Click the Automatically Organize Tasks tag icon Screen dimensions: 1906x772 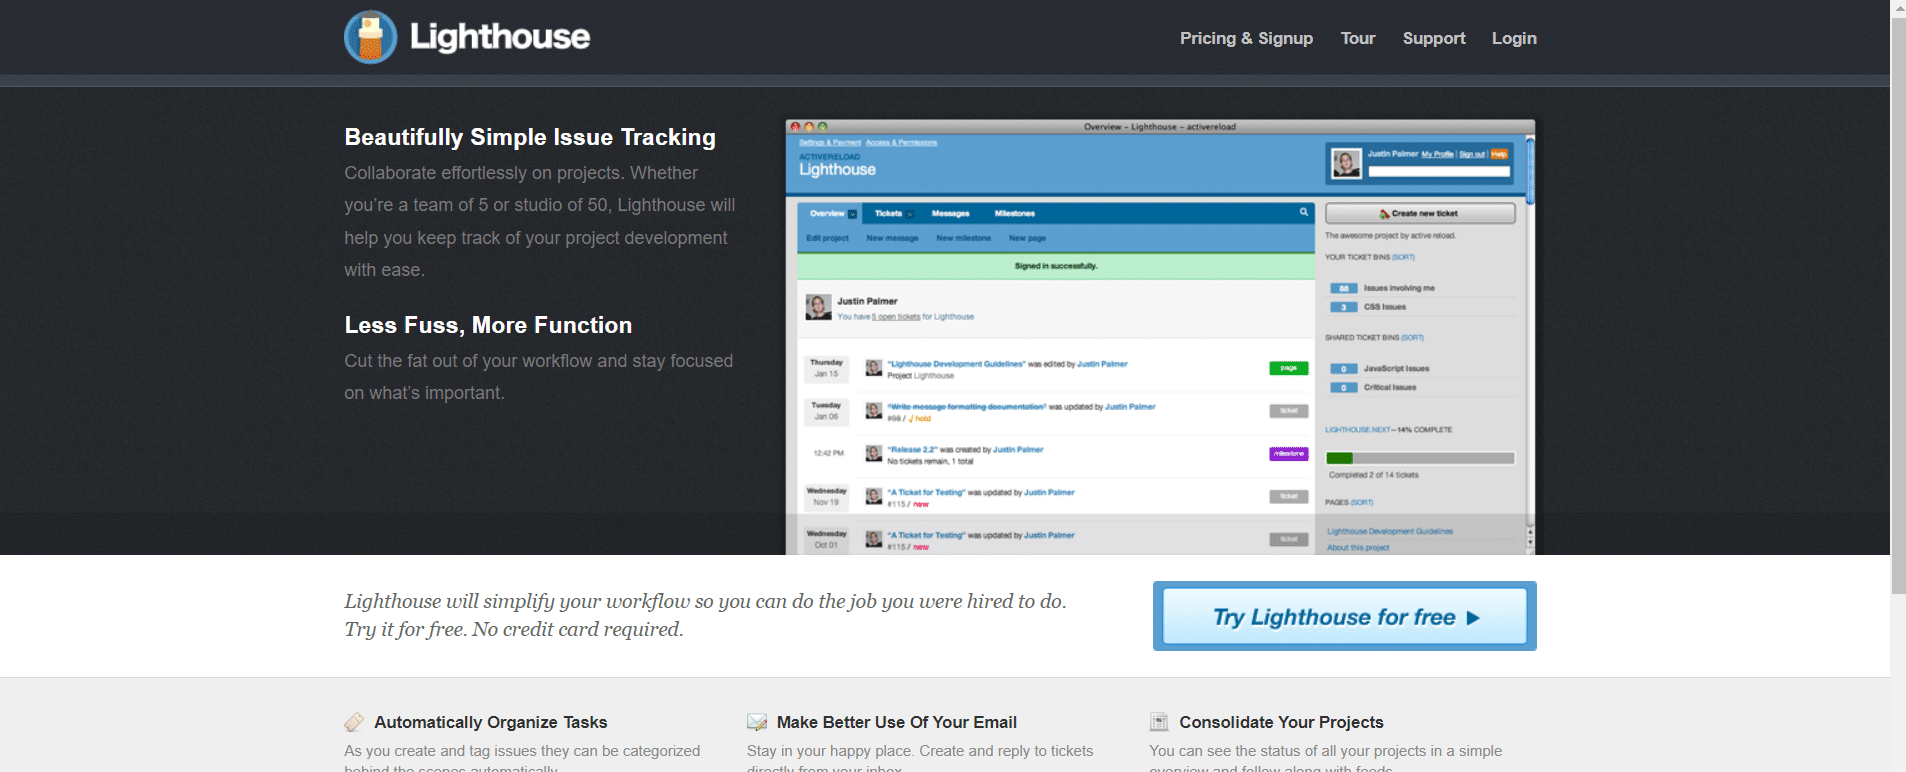354,722
